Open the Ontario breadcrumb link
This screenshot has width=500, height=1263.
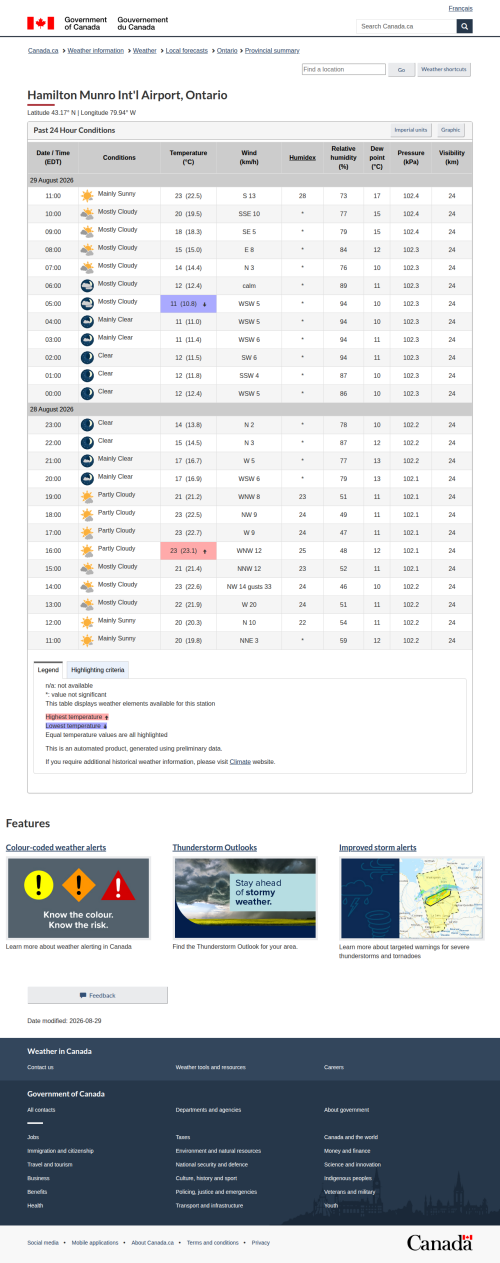pyautogui.click(x=227, y=50)
